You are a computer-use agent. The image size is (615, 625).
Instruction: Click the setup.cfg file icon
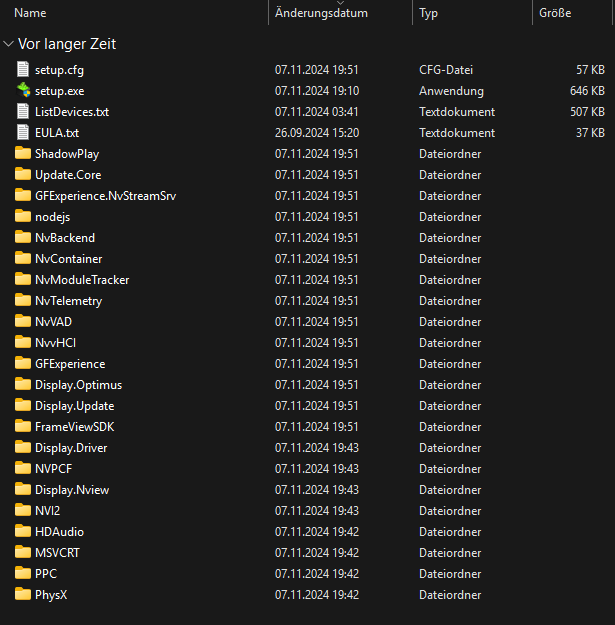(x=23, y=69)
